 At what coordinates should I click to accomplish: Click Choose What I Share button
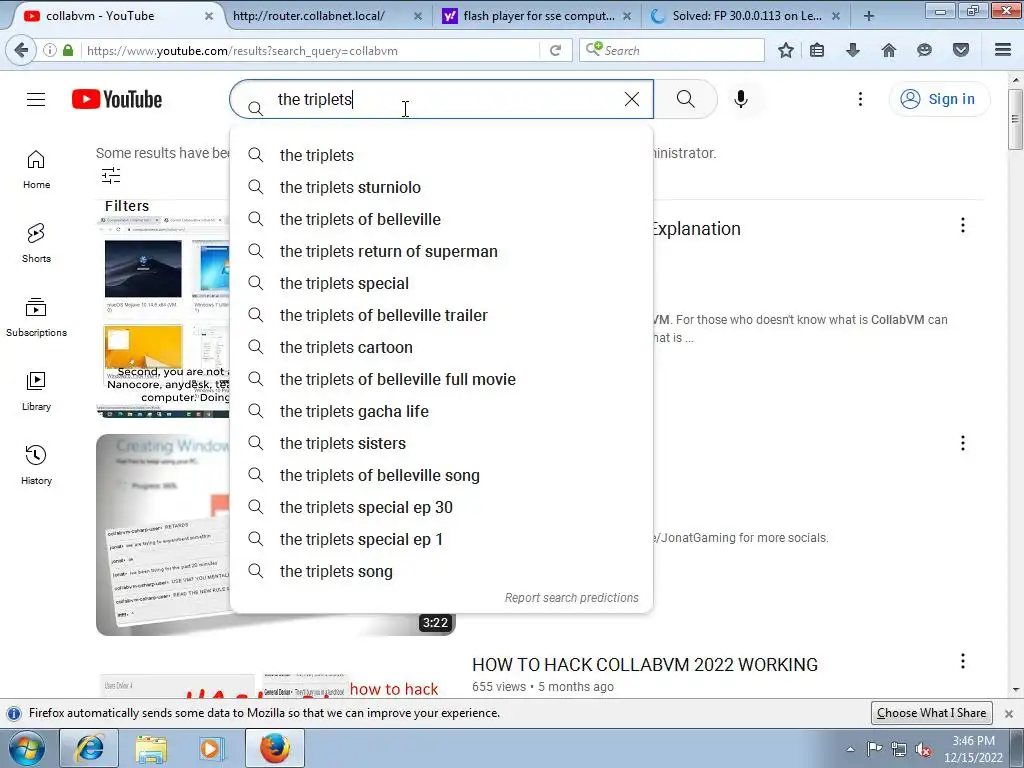[x=931, y=713]
